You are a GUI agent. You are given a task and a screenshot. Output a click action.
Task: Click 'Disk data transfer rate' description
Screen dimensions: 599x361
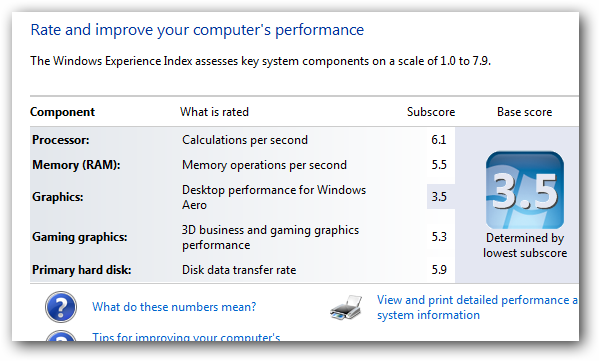[239, 270]
